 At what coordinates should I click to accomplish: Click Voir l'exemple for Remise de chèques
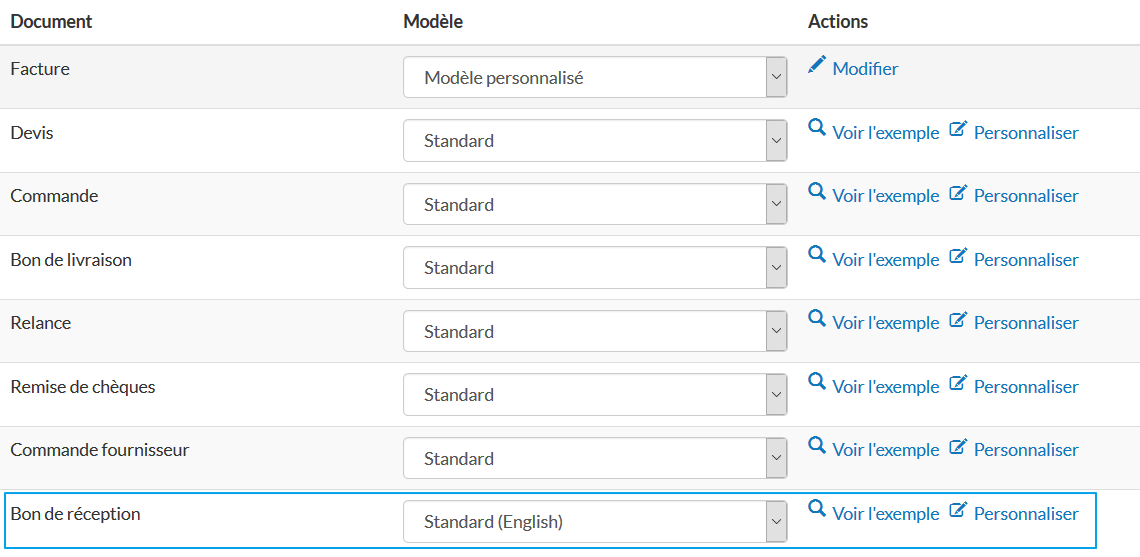click(885, 387)
